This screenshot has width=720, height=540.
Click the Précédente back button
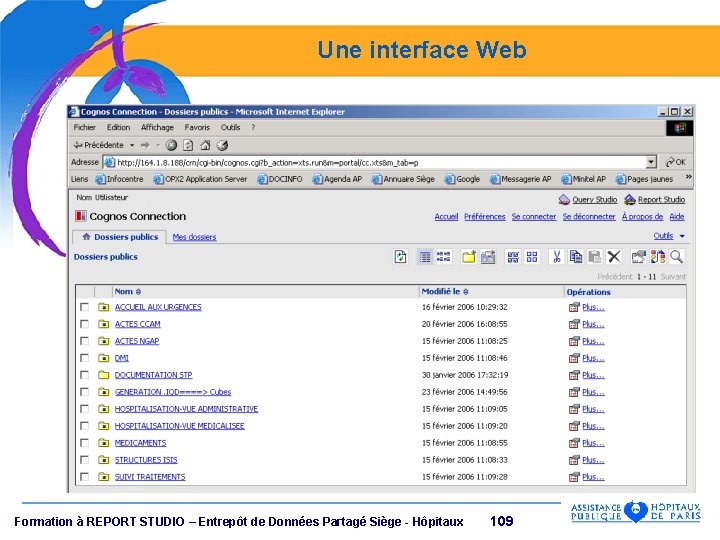[x=99, y=145]
